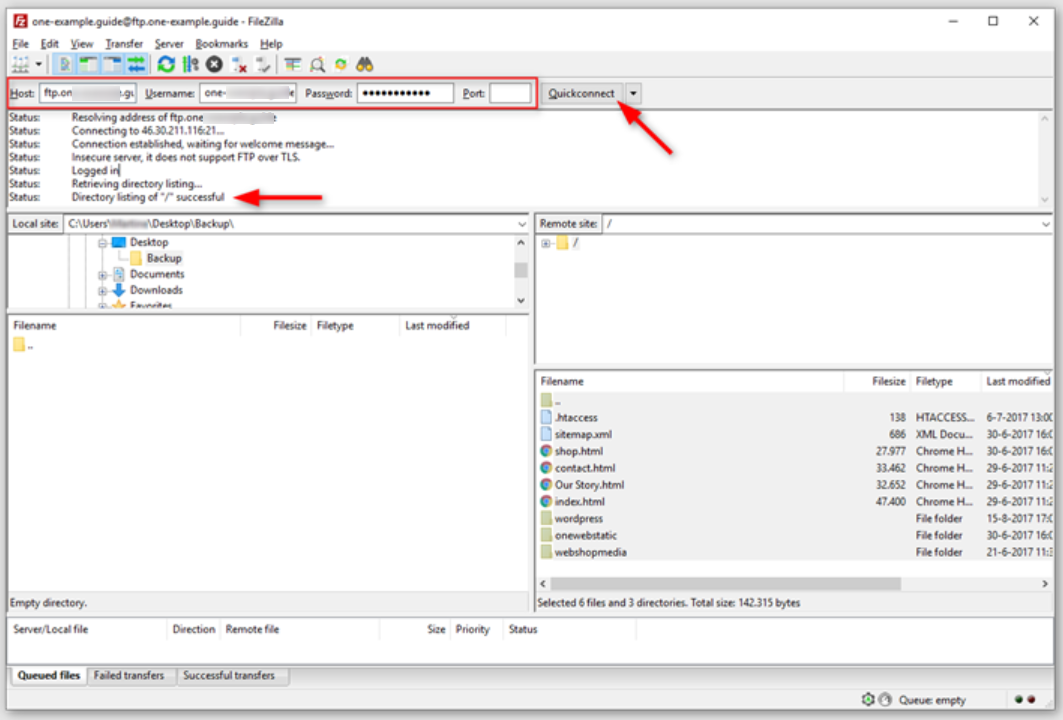Toggle the transfer queue display

point(137,65)
